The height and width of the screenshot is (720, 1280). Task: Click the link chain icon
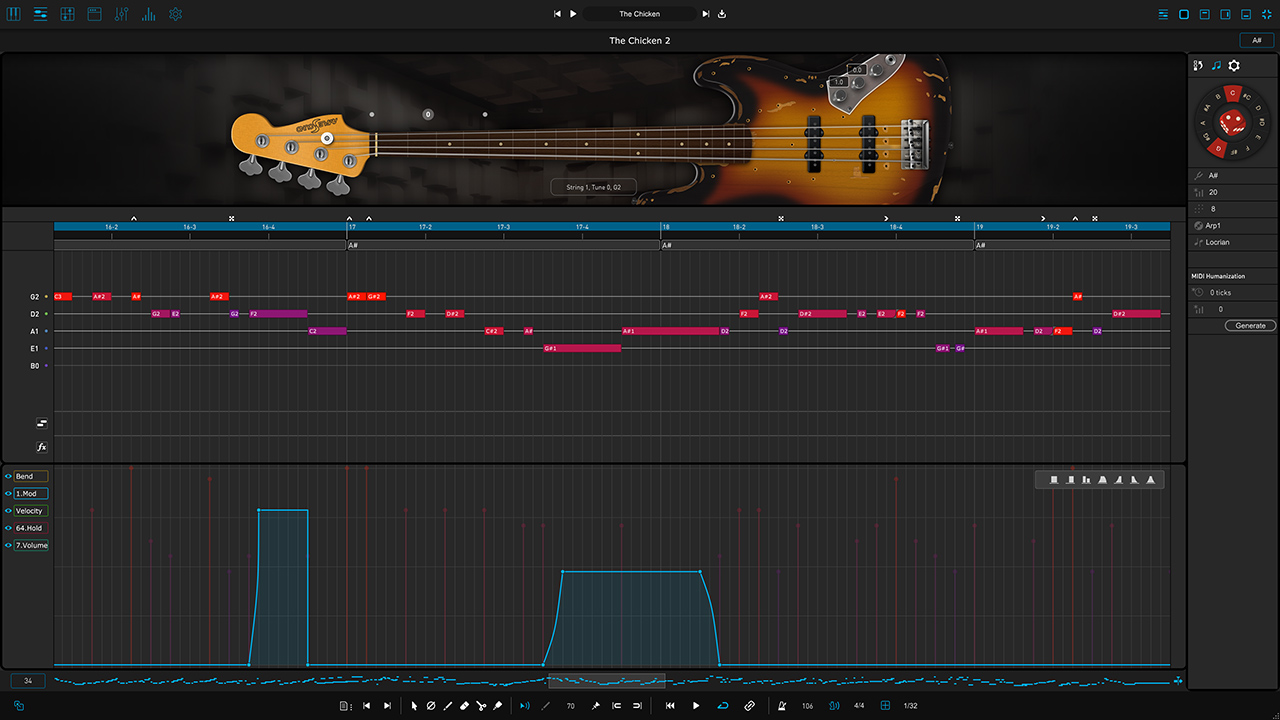(x=750, y=706)
